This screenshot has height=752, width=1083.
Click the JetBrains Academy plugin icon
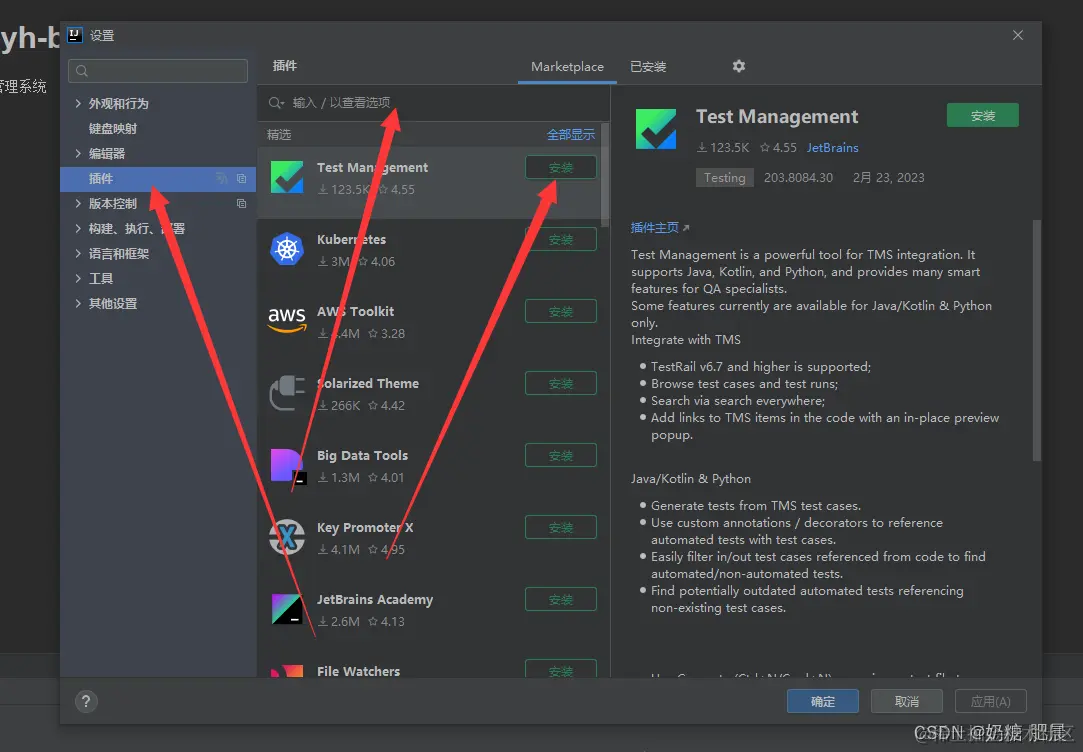tap(287, 609)
